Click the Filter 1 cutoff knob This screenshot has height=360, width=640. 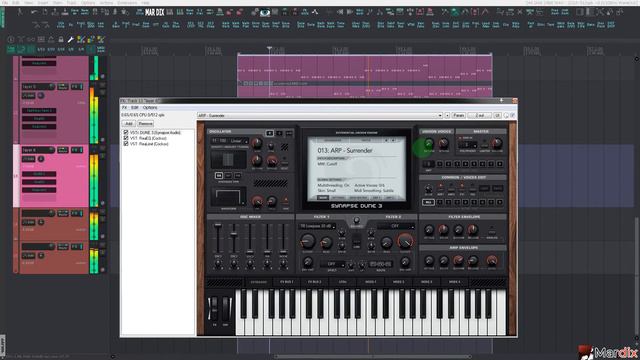308,242
